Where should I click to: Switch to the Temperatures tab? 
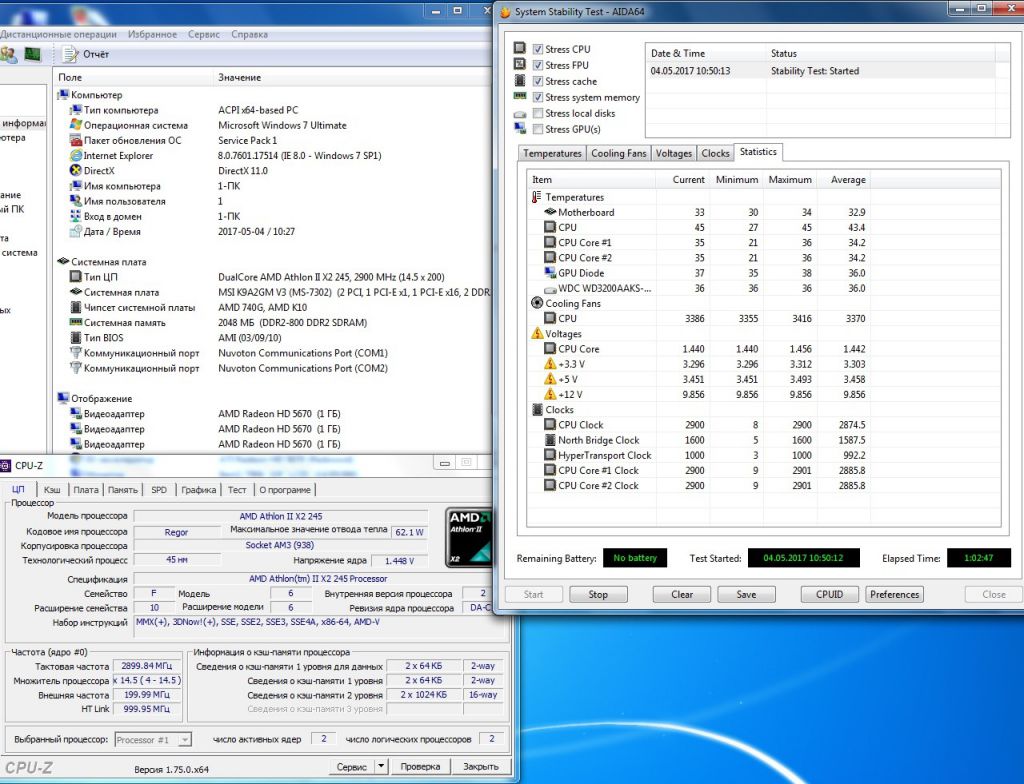552,153
